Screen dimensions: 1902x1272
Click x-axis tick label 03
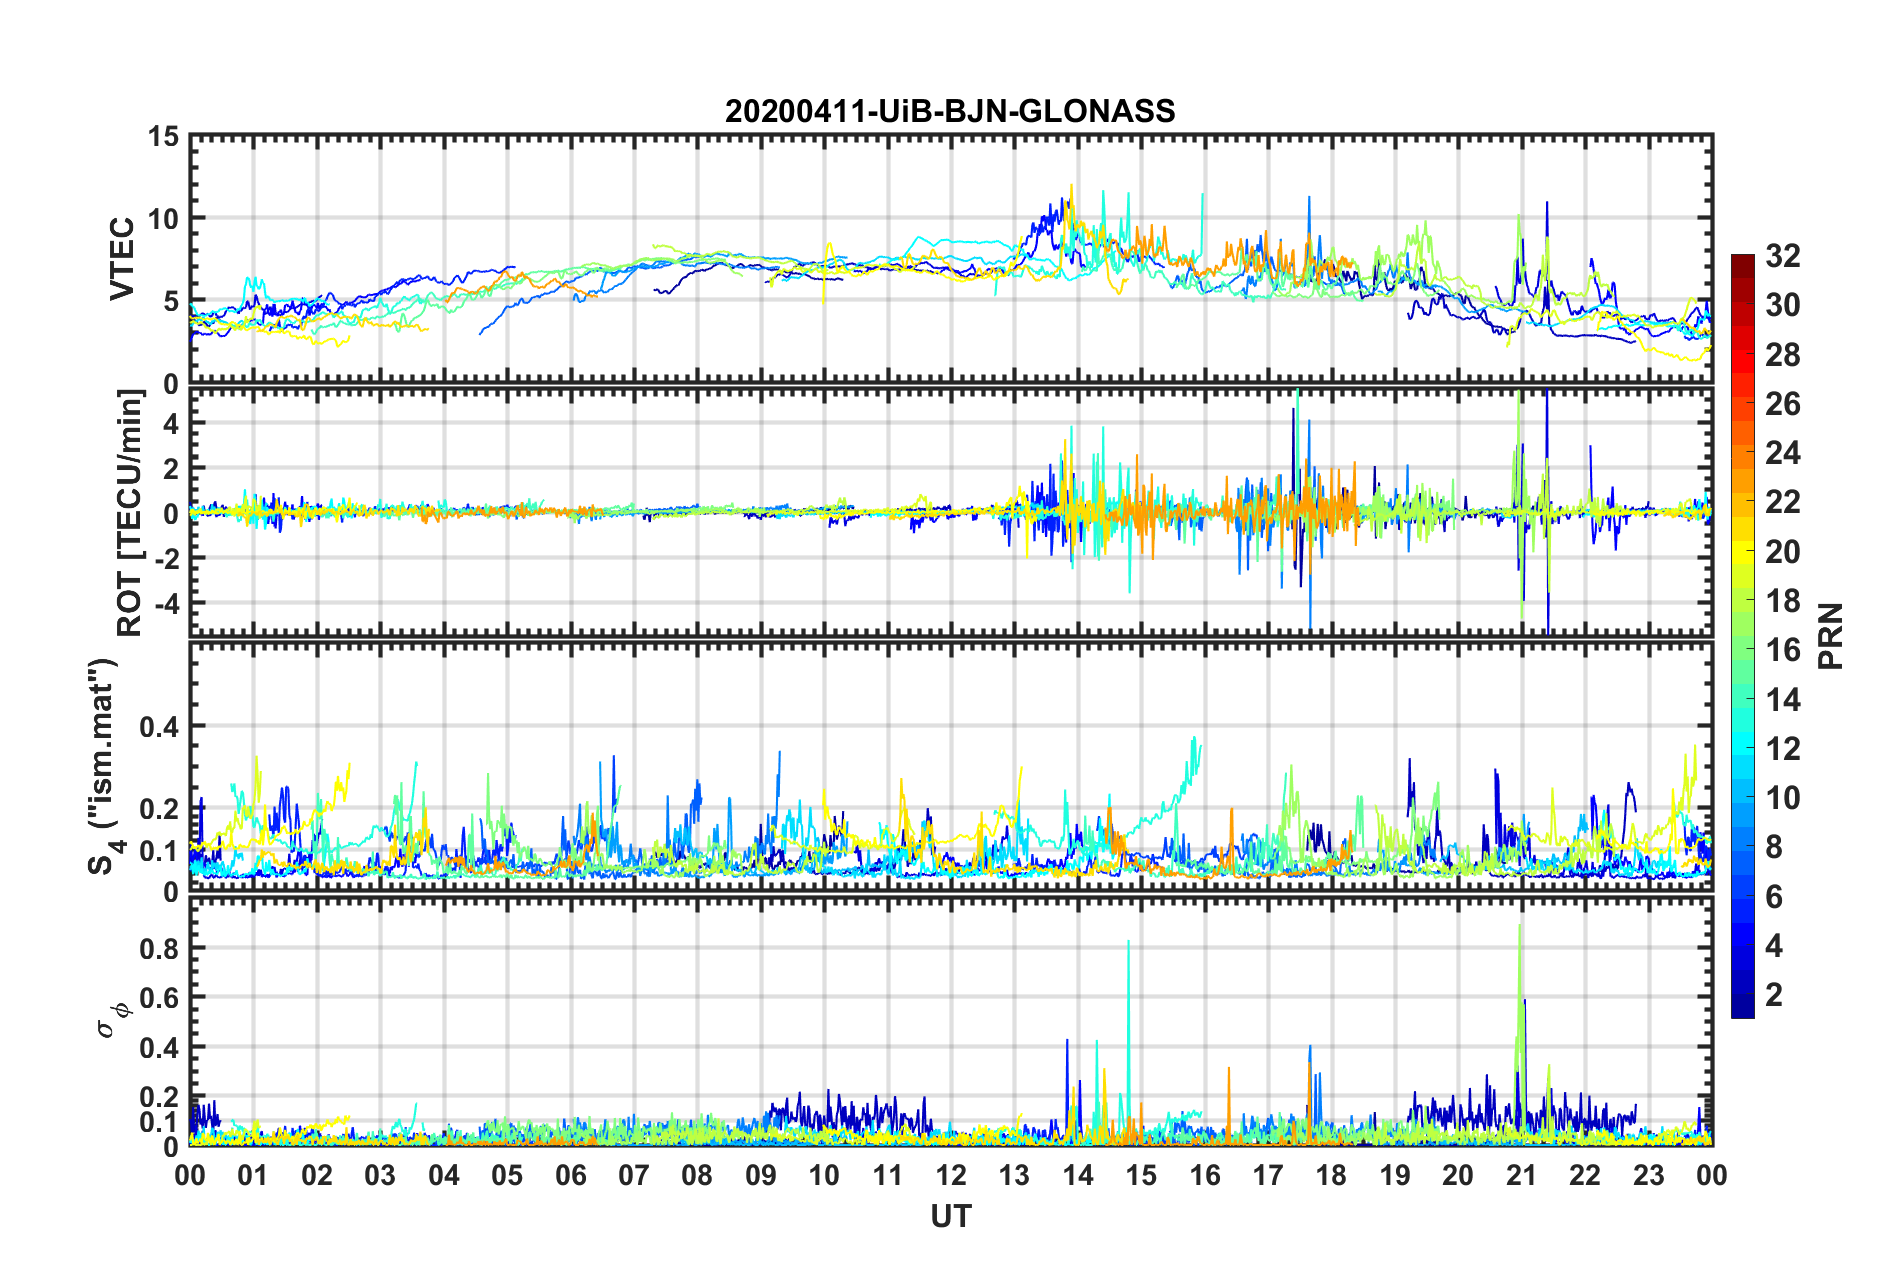click(380, 1174)
